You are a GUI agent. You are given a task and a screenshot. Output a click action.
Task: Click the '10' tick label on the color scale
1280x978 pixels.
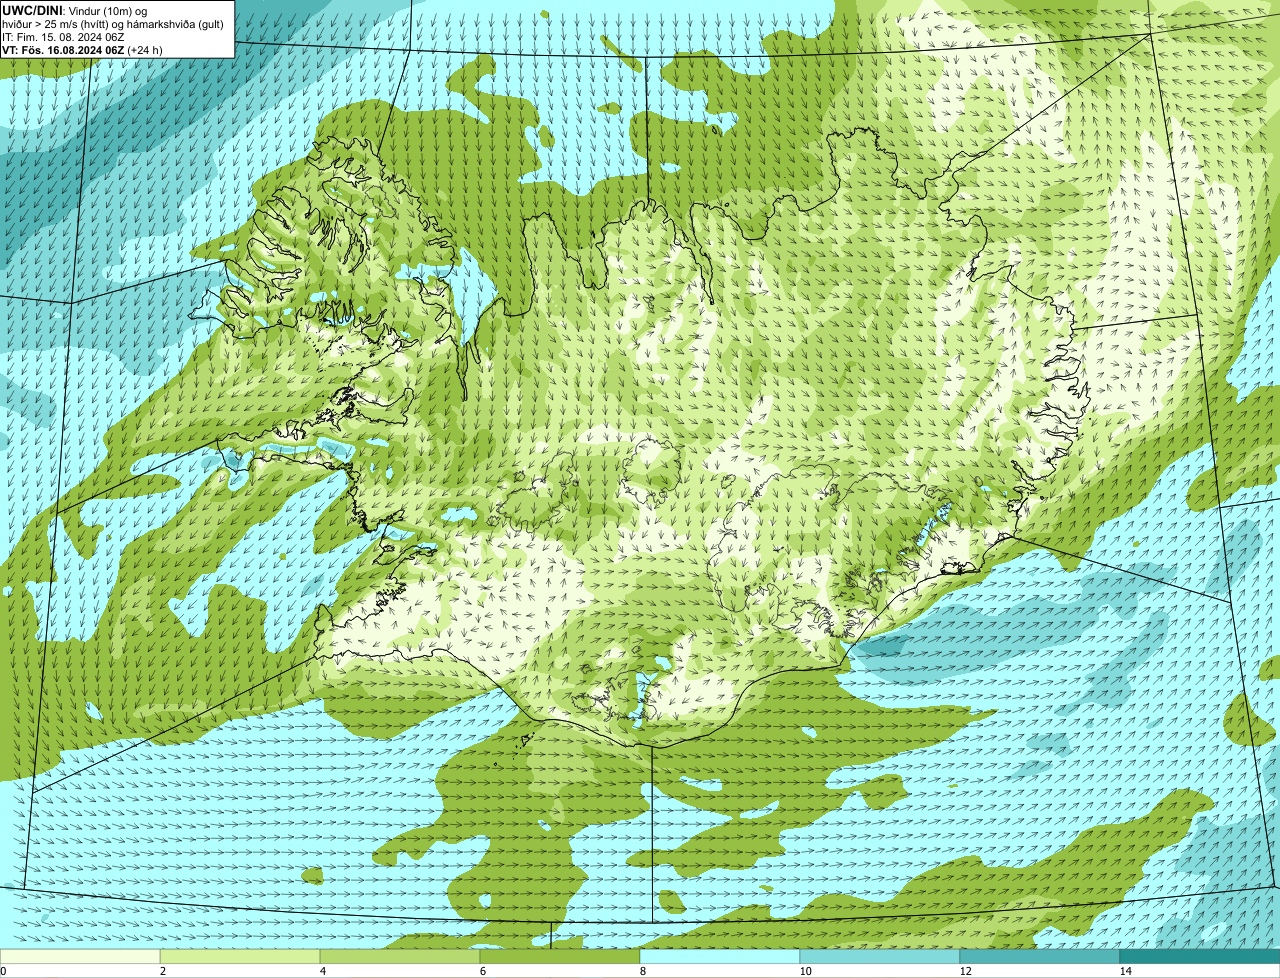coord(805,971)
